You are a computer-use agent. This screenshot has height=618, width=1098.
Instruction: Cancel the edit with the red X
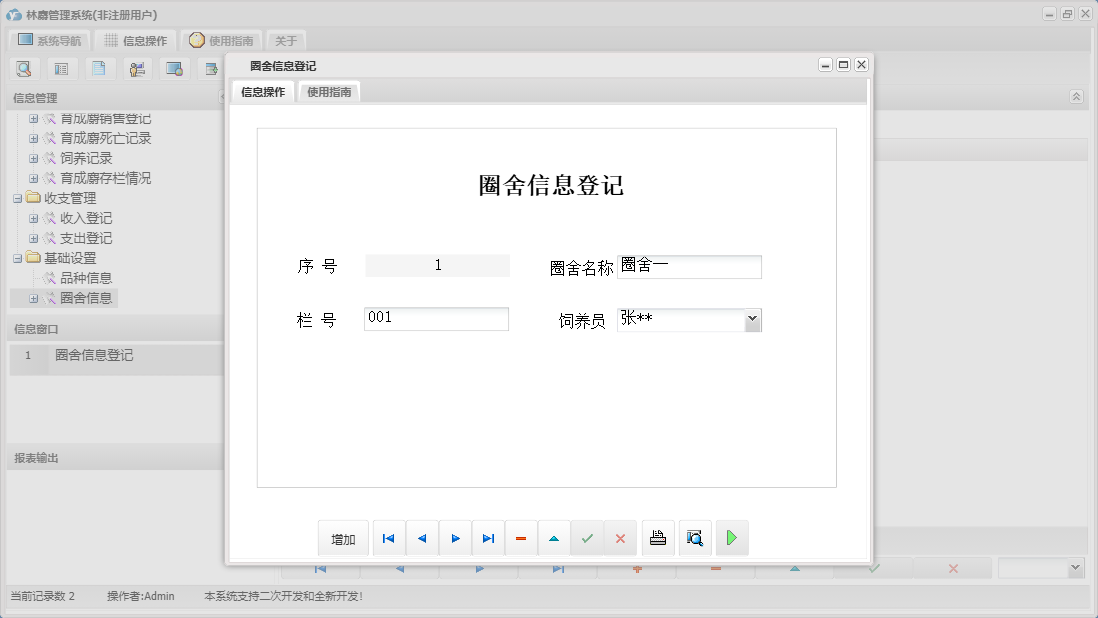(620, 537)
